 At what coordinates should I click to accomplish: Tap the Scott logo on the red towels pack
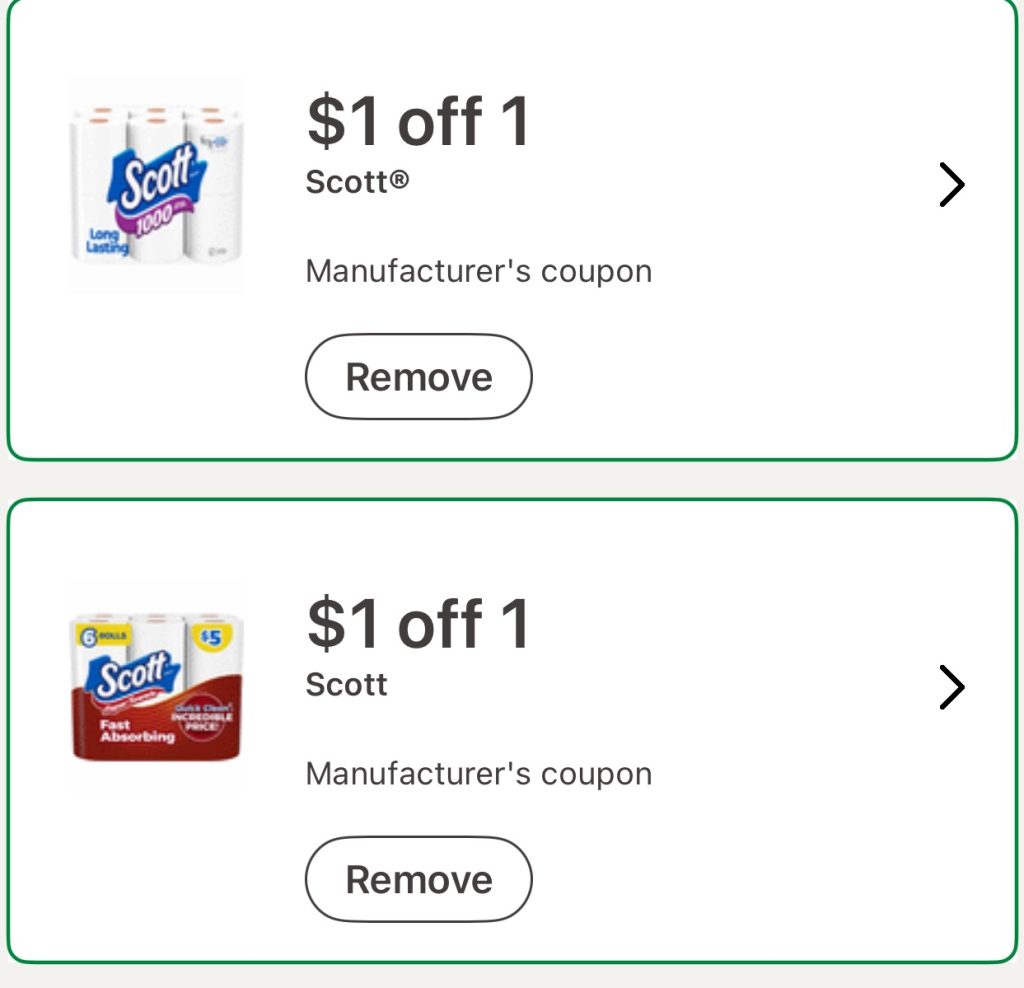[x=132, y=678]
